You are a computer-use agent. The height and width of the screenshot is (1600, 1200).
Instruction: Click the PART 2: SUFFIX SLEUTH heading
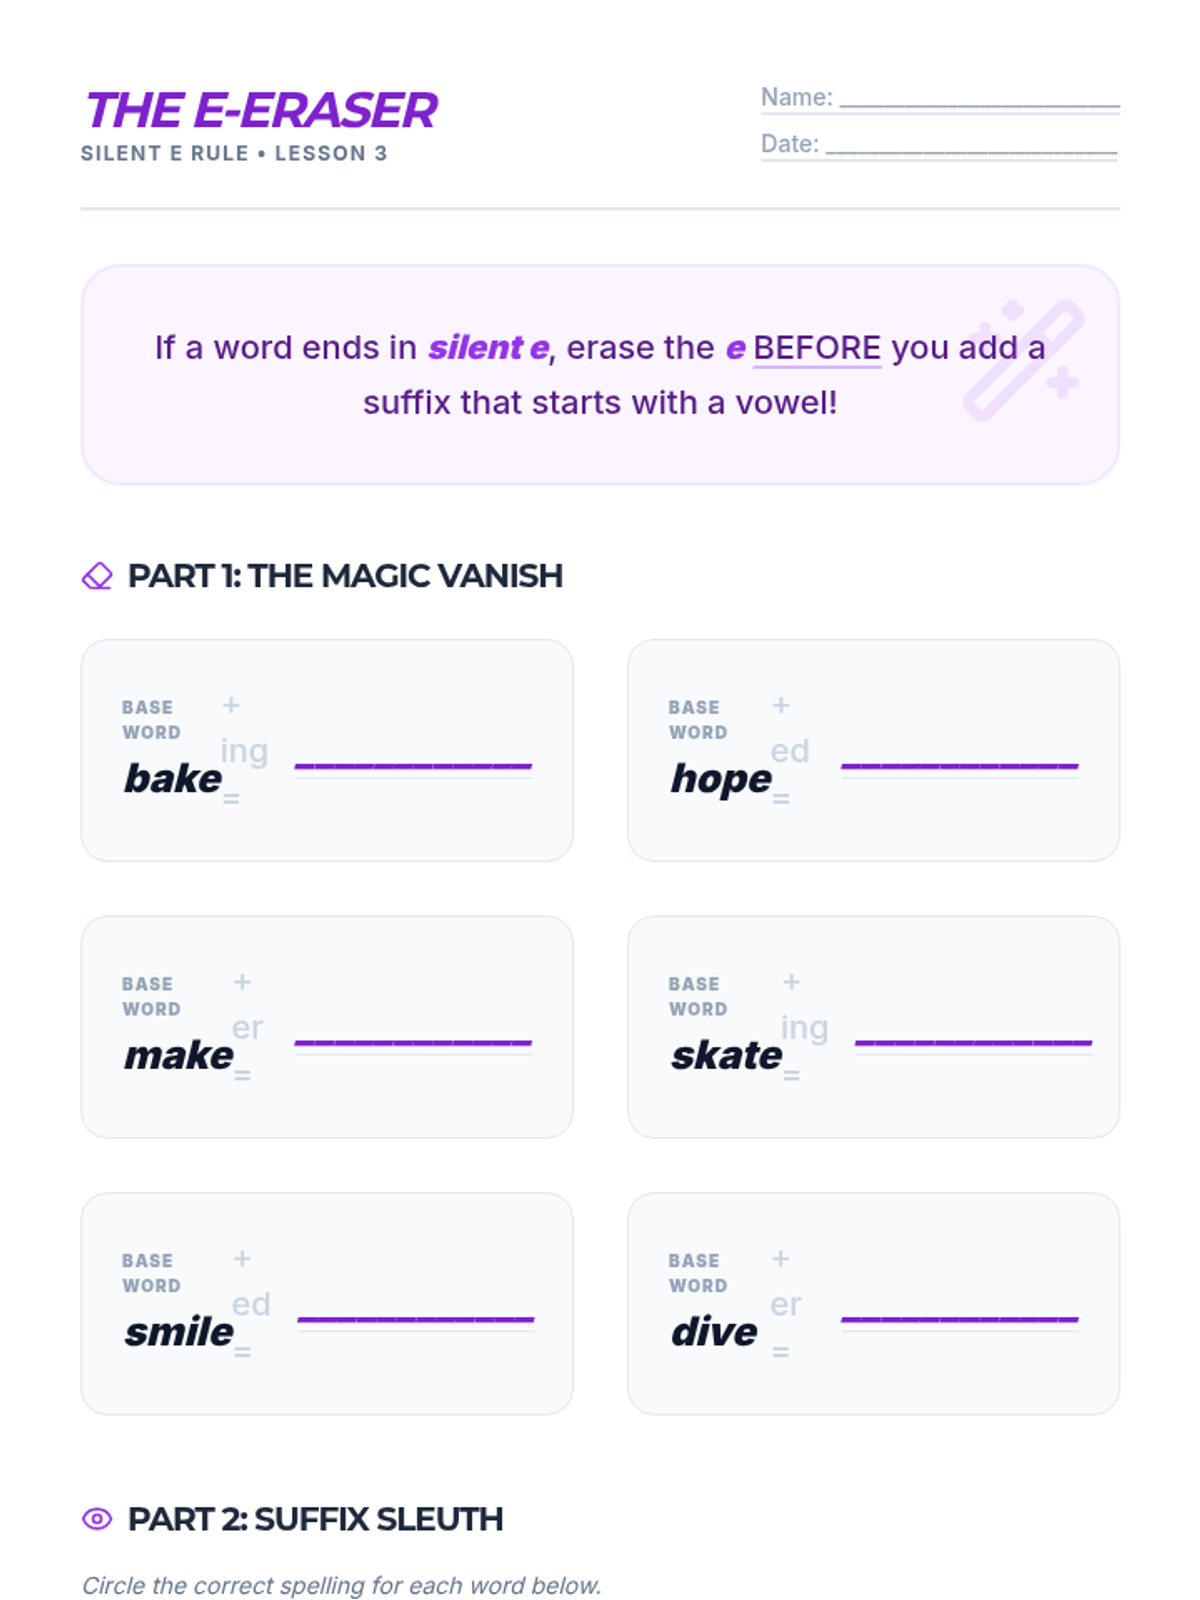point(315,1519)
